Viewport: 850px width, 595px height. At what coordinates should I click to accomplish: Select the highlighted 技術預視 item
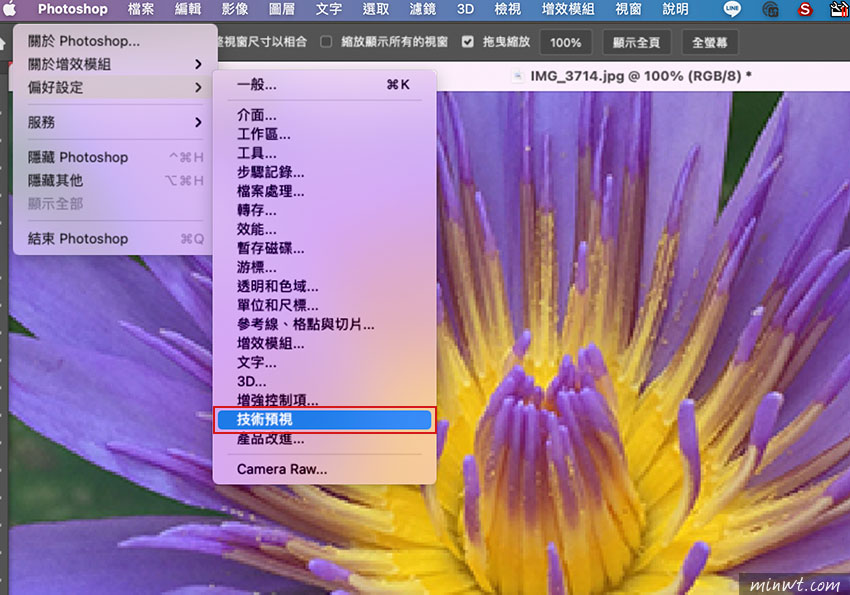[x=324, y=419]
